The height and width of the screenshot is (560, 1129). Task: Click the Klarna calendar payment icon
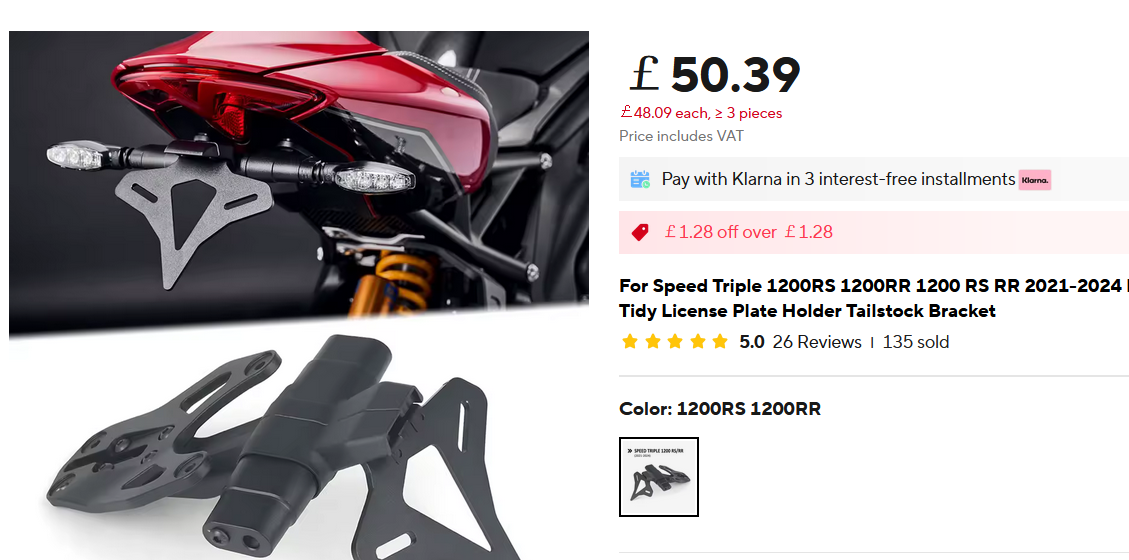[640, 179]
